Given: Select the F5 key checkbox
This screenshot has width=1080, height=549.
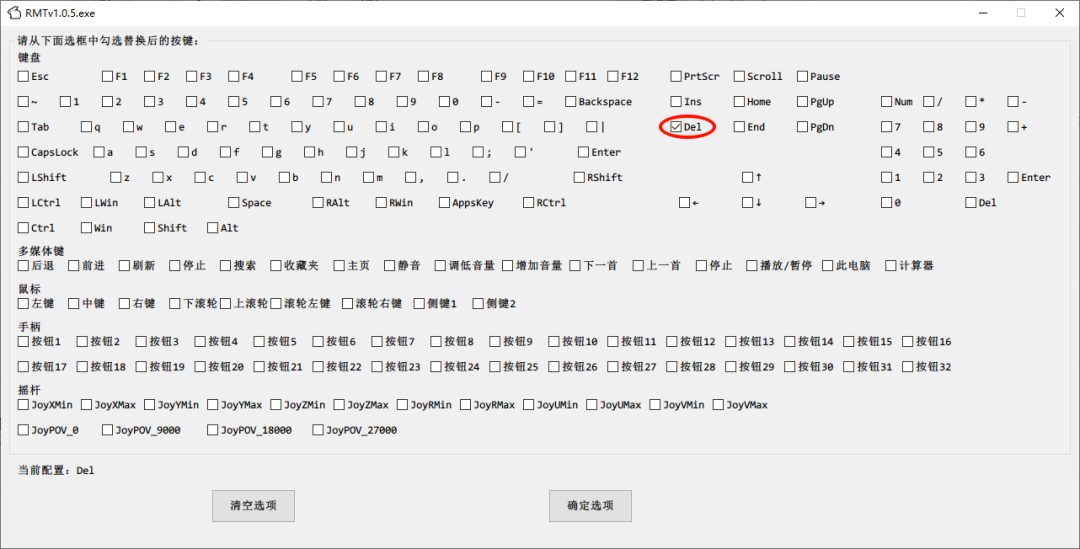Looking at the screenshot, I should pos(297,76).
